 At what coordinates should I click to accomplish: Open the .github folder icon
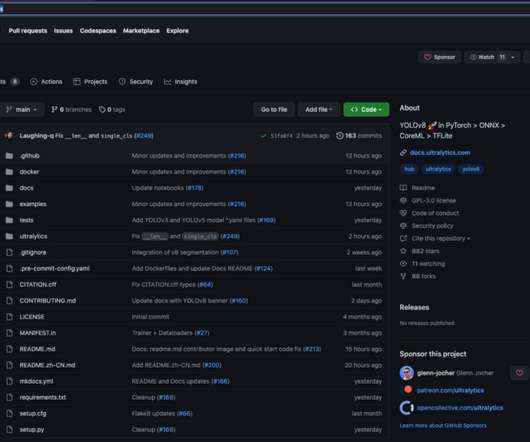(x=9, y=156)
